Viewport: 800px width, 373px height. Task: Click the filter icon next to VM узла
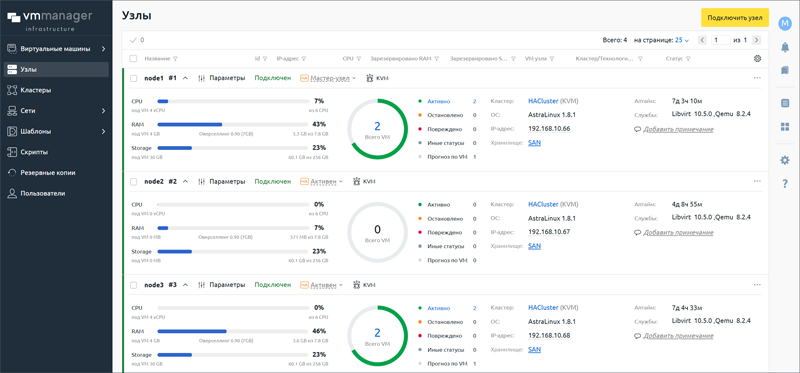[x=552, y=59]
